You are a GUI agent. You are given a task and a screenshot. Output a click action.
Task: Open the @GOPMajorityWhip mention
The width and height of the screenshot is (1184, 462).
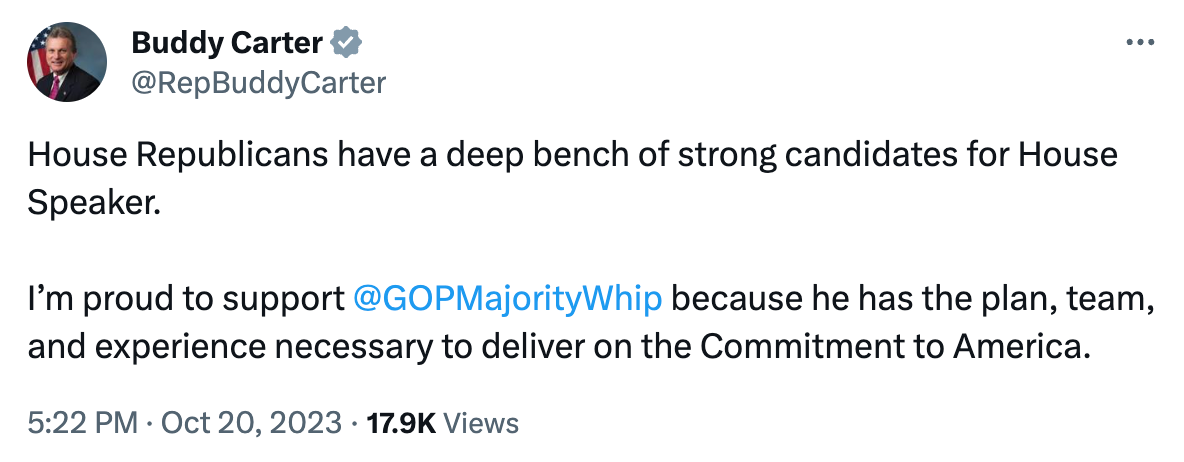click(x=508, y=298)
